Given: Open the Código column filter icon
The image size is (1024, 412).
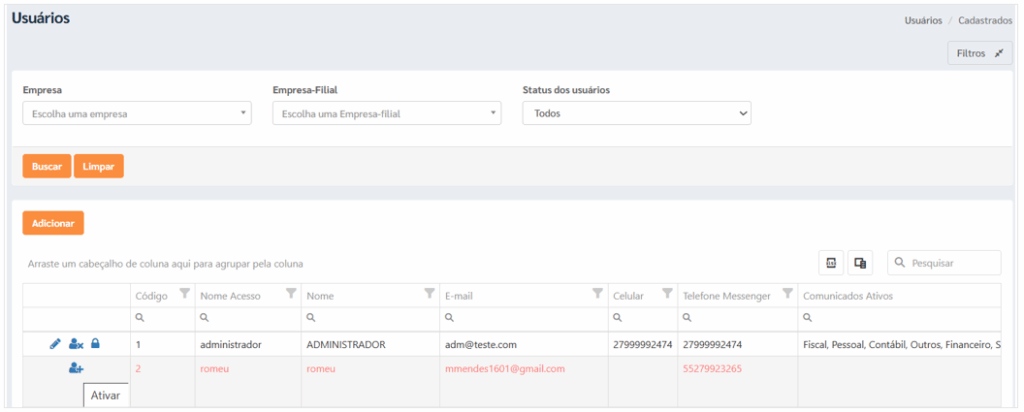Looking at the screenshot, I should pyautogui.click(x=185, y=294).
